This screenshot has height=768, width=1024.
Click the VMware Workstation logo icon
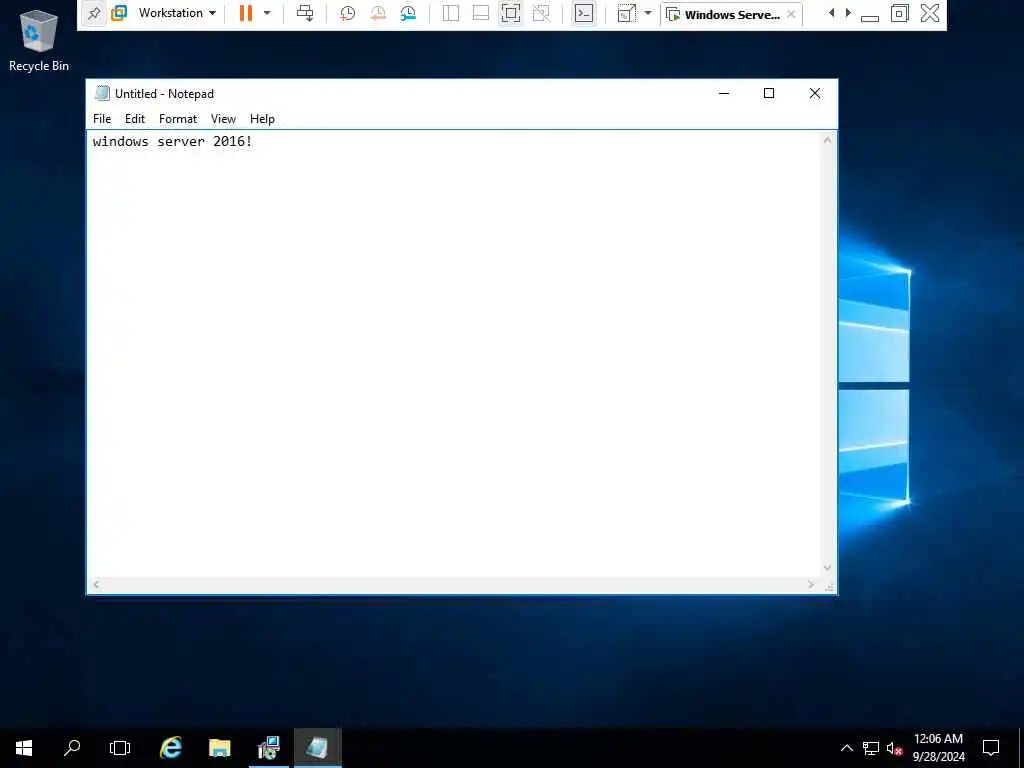[x=119, y=13]
